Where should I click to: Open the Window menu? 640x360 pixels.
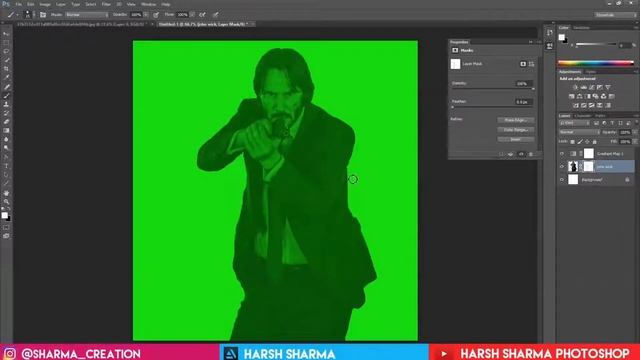point(148,4)
